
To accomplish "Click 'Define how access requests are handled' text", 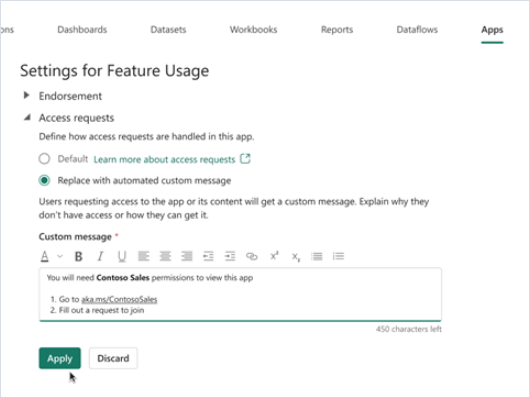I will coord(146,137).
